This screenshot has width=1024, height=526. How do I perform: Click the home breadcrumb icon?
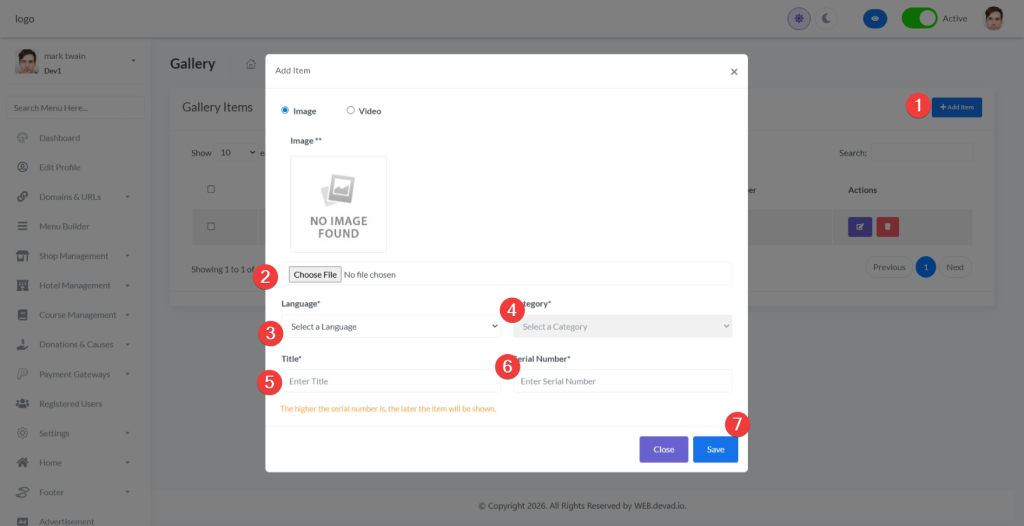coord(251,64)
